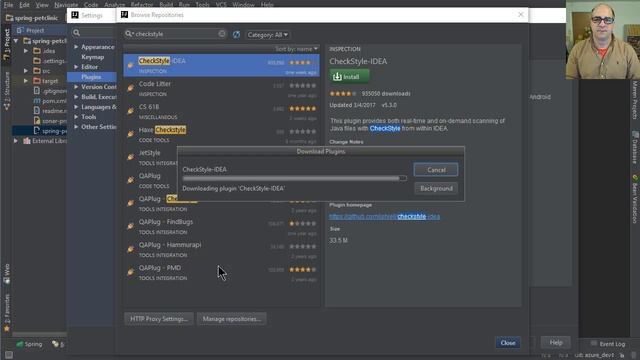Screen dimensions: 640x360
Task: Expand the target folder in project tree
Action: 26,81
